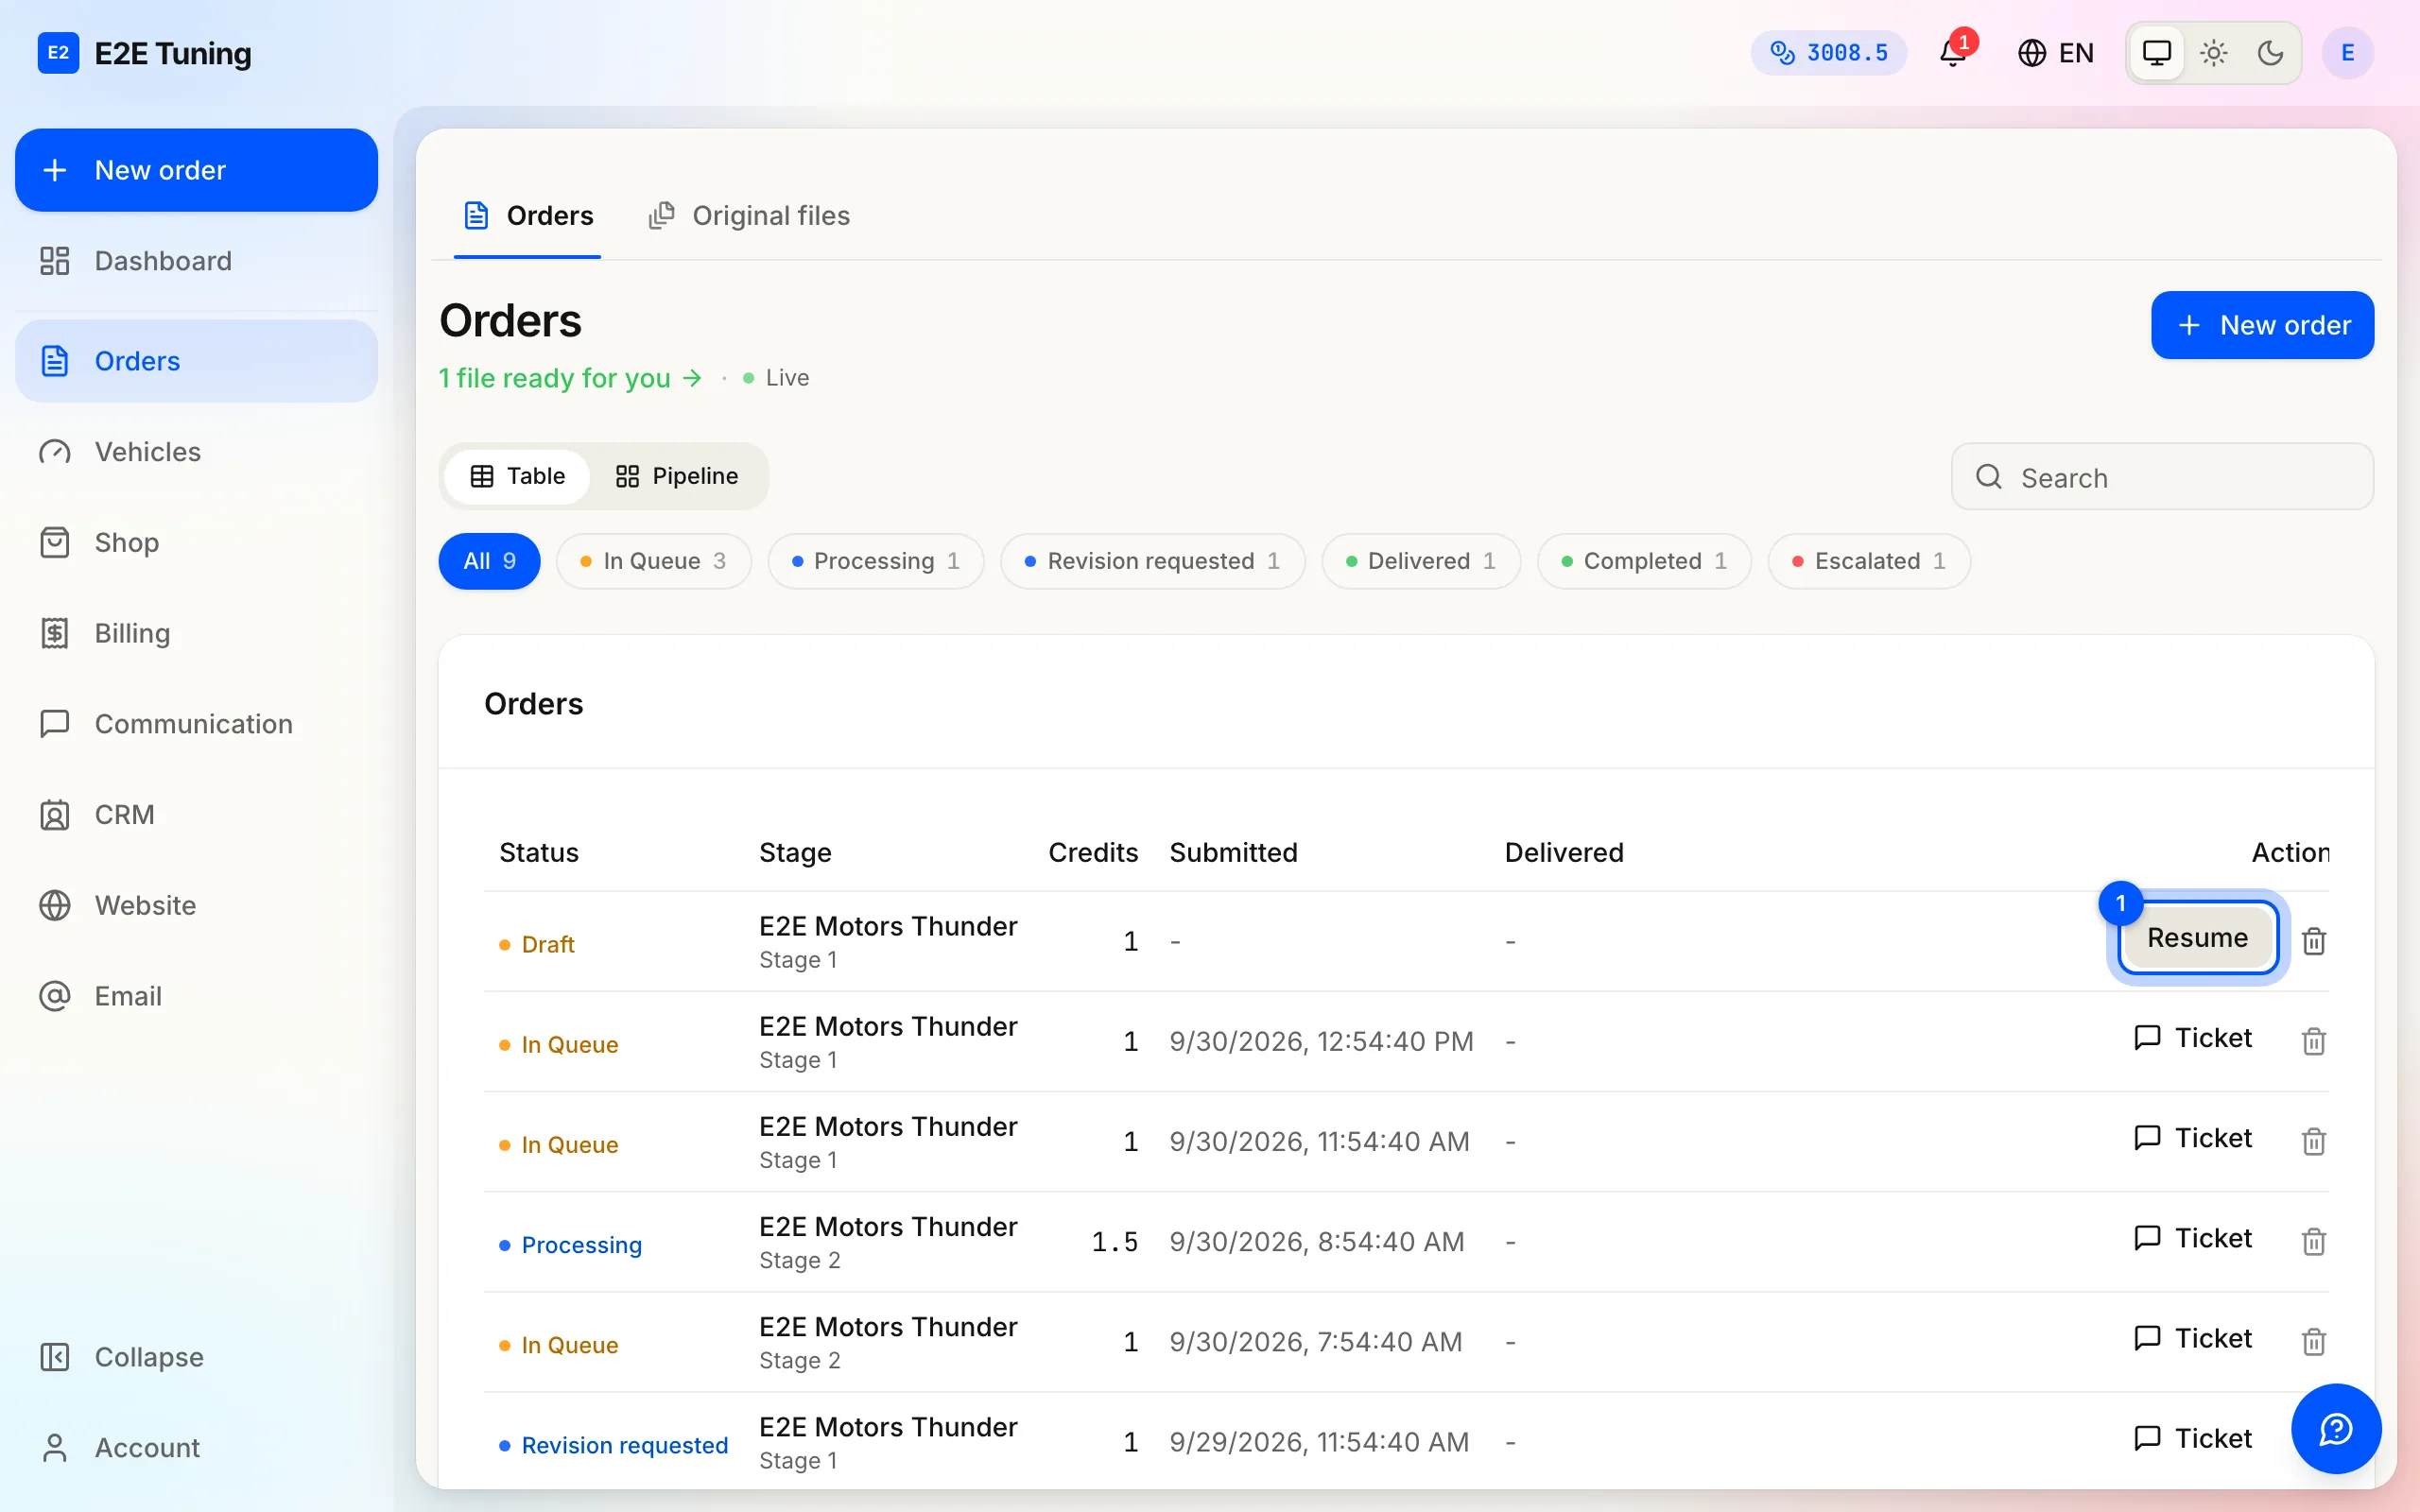Delete the 11:54:40 AM 9/30 order
Screen dimensions: 2420x1512
point(2314,1141)
